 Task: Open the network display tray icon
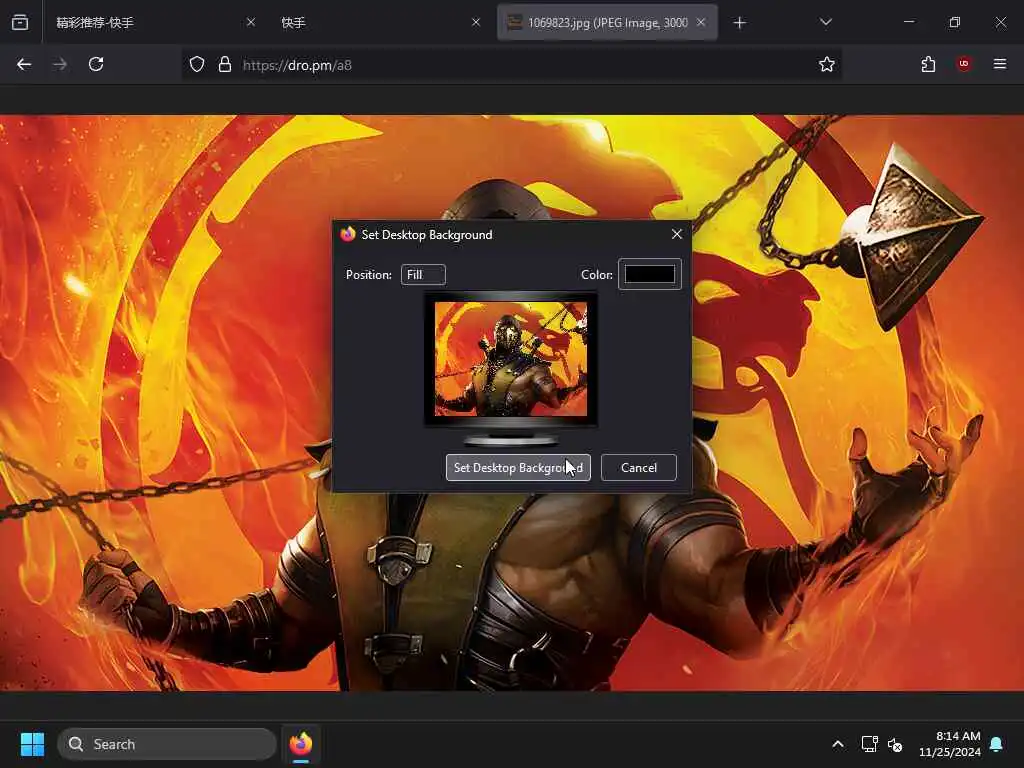point(869,744)
